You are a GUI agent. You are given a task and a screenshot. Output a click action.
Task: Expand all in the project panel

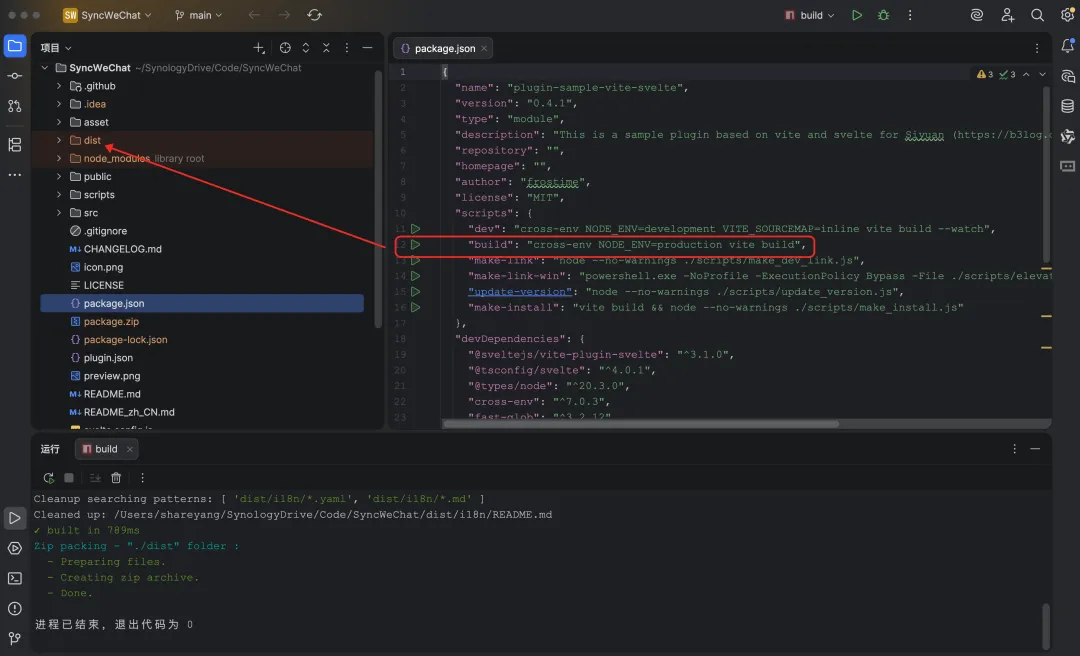(x=306, y=48)
